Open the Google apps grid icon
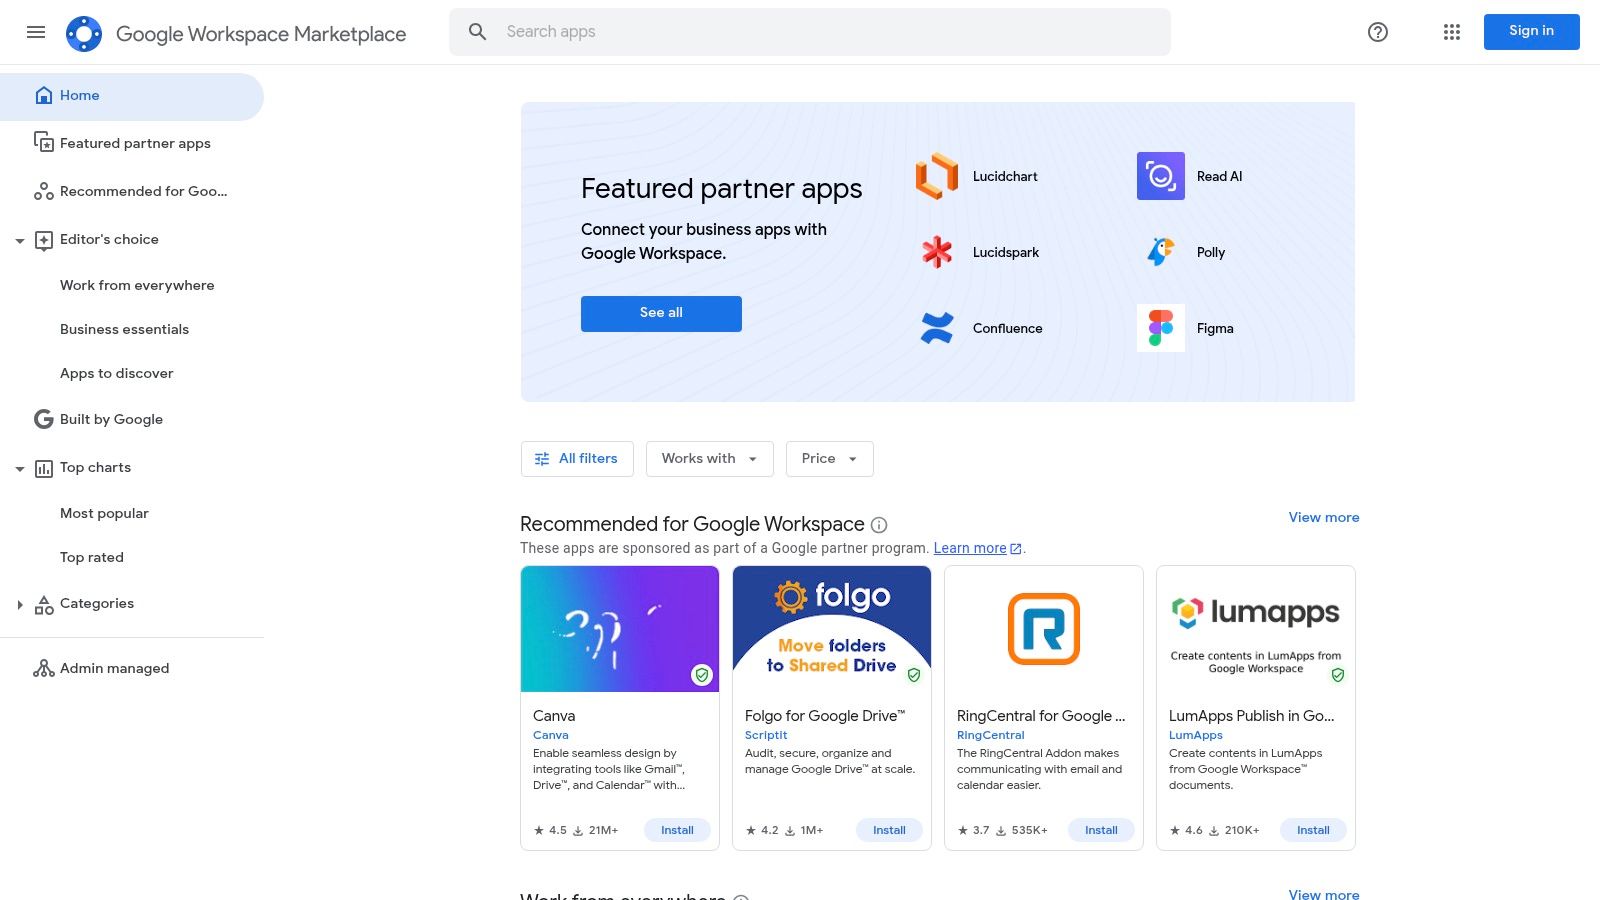Image resolution: width=1600 pixels, height=900 pixels. 1451,32
